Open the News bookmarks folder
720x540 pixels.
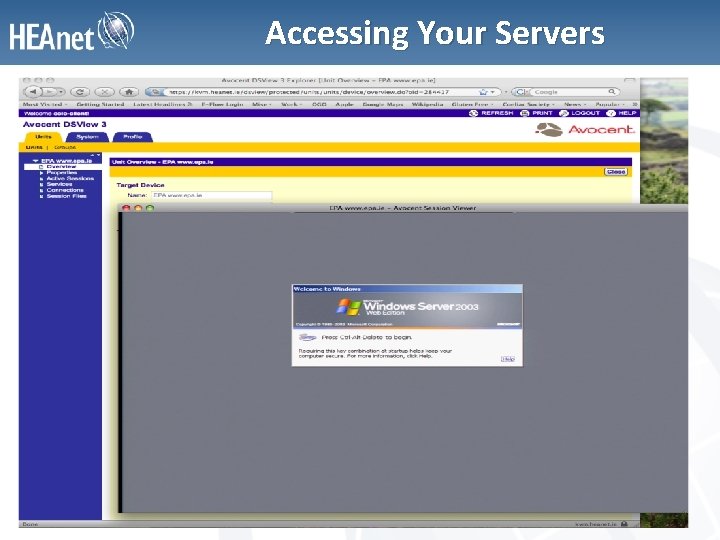575,105
